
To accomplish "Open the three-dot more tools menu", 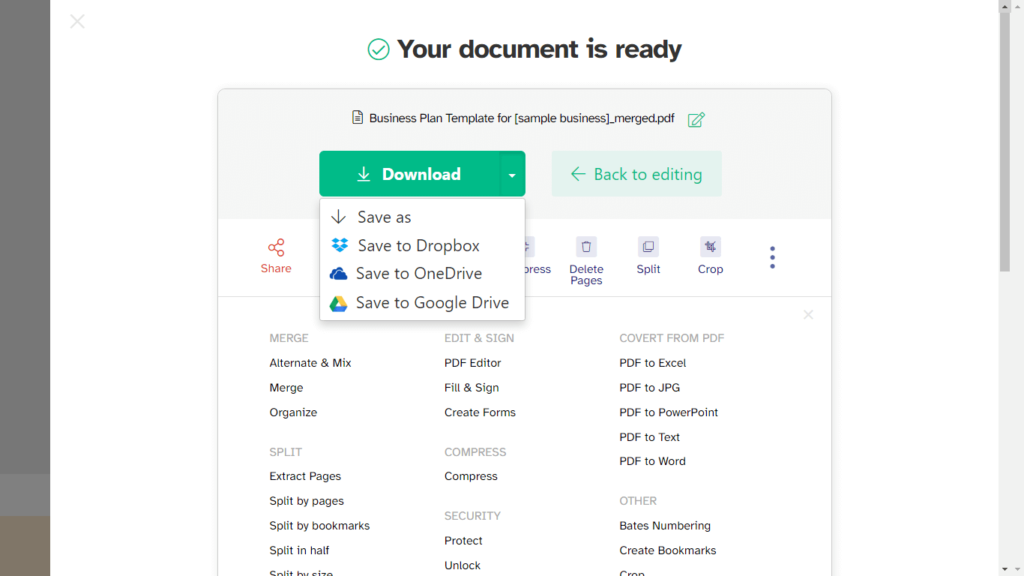I will click(x=772, y=257).
